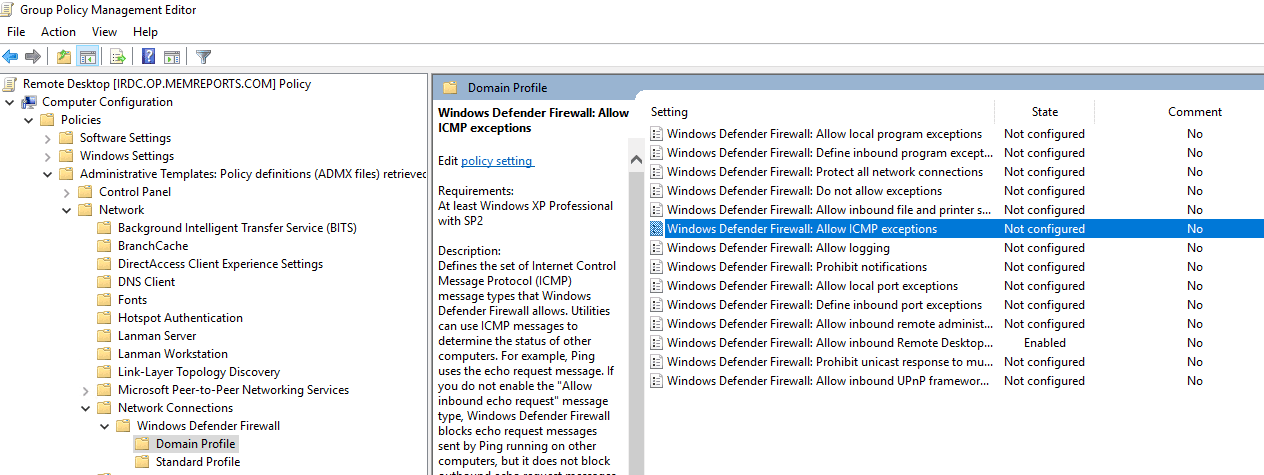Toggle the Show/Hide Action Pane icon

point(172,56)
